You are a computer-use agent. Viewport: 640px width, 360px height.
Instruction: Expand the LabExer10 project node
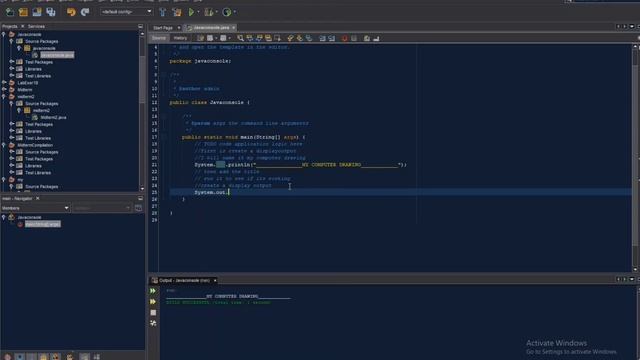pyautogui.click(x=4, y=83)
